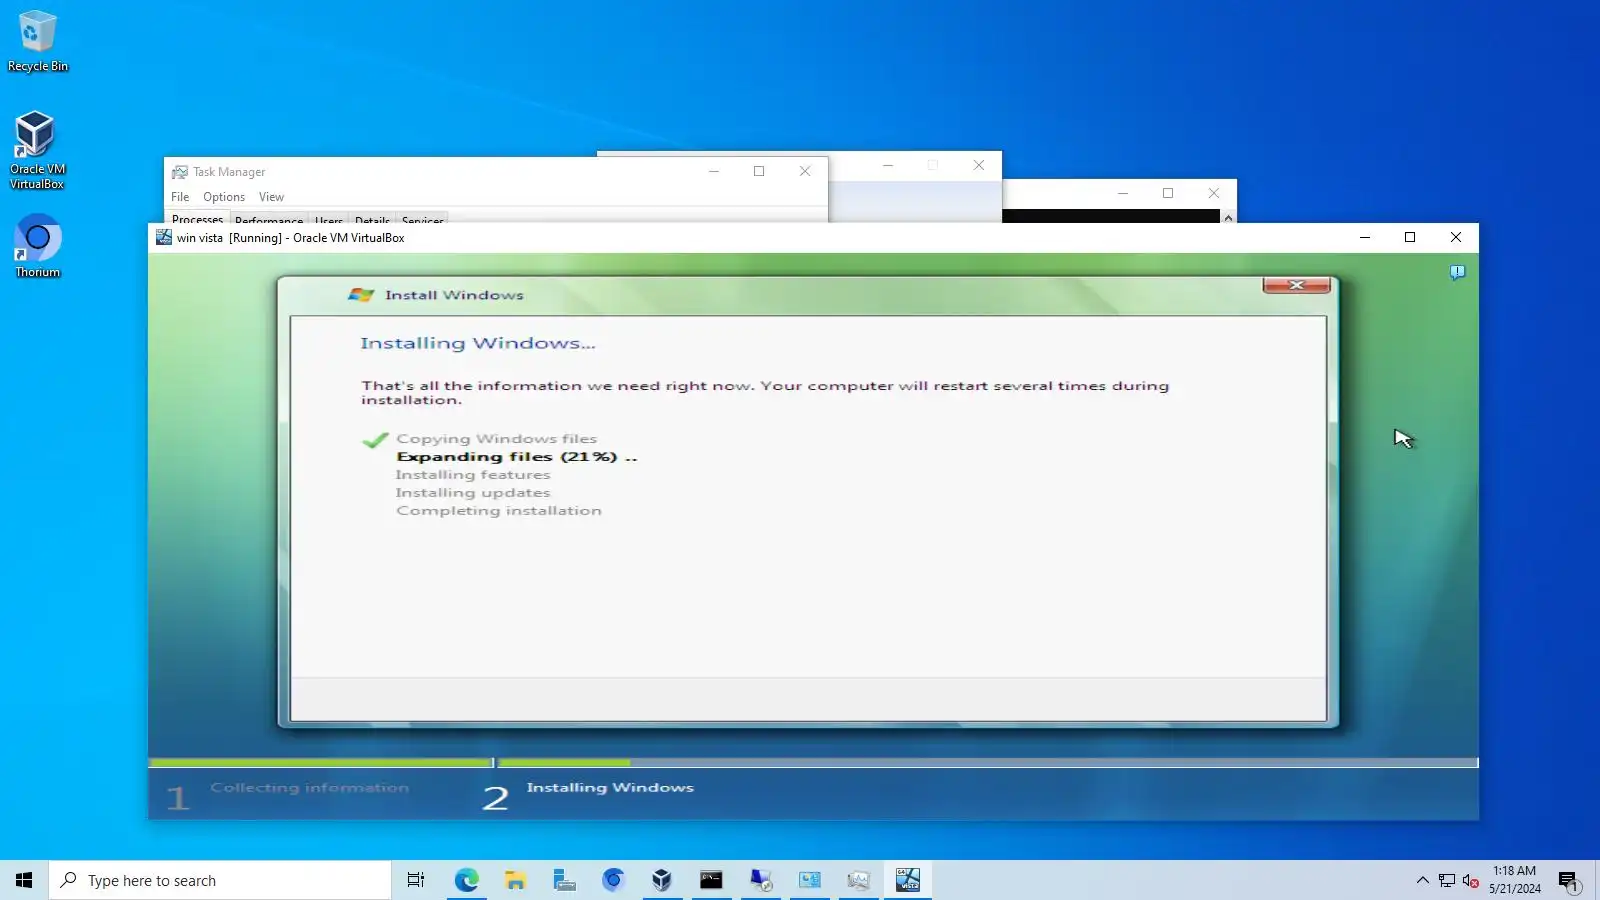Switch to the running win vista VM taskbar icon
This screenshot has height=900, width=1600.
(x=907, y=880)
